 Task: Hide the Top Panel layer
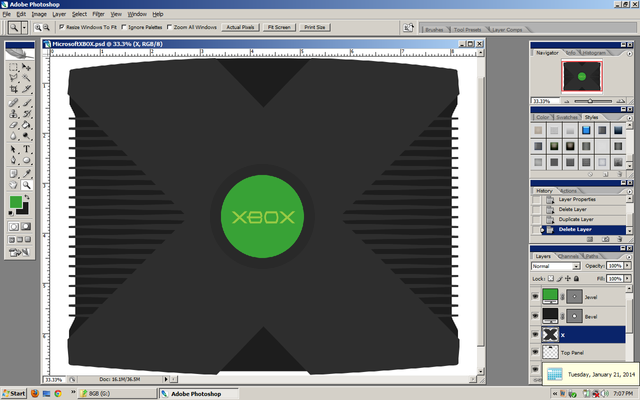point(535,352)
